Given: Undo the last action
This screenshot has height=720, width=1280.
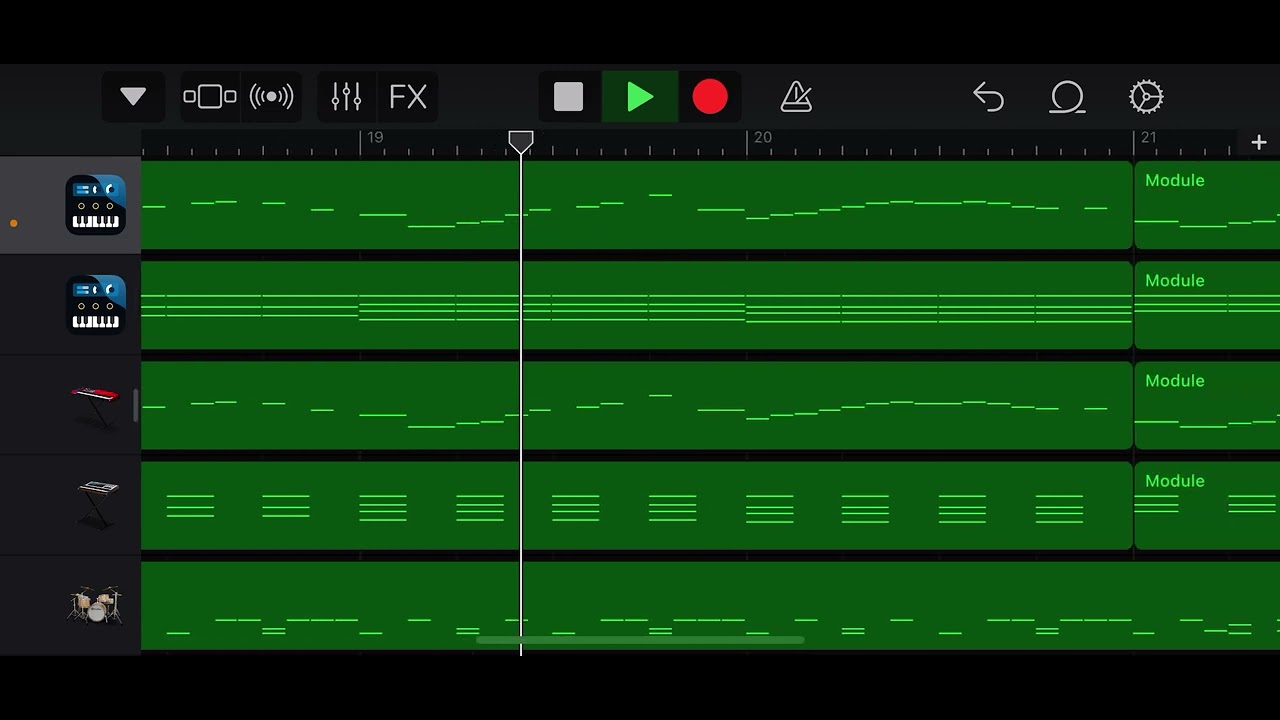Looking at the screenshot, I should click(988, 97).
